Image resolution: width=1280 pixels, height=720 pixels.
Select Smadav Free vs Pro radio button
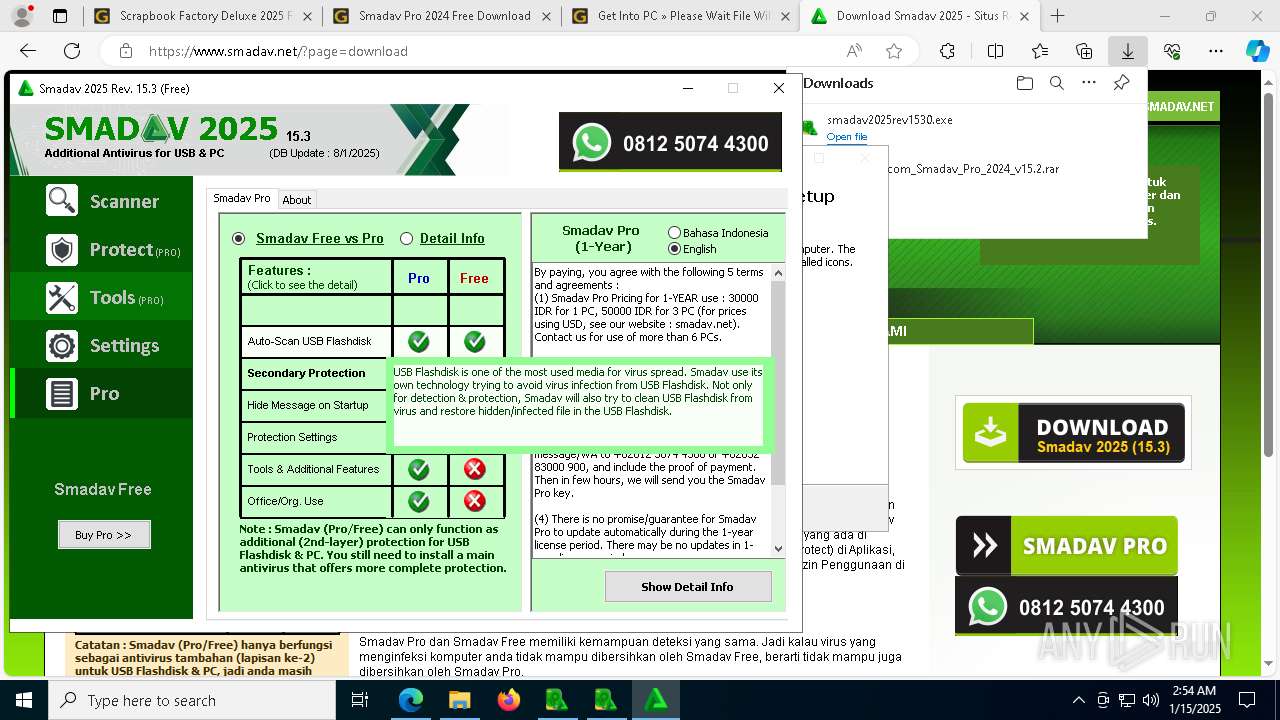pos(238,238)
